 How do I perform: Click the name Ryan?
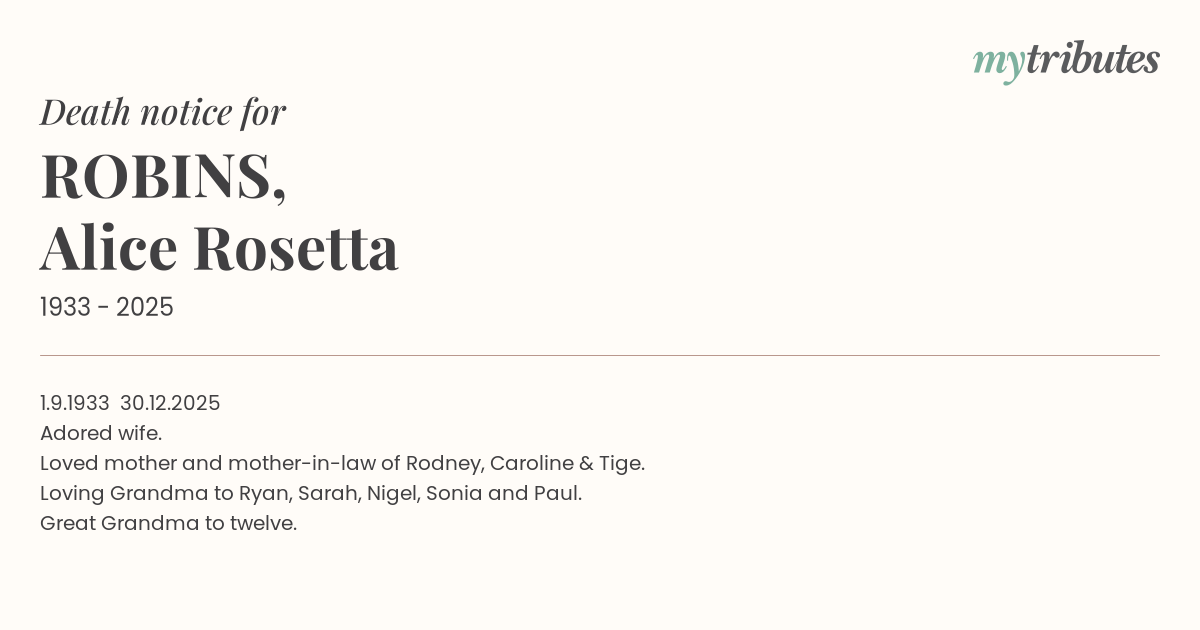[262, 493]
